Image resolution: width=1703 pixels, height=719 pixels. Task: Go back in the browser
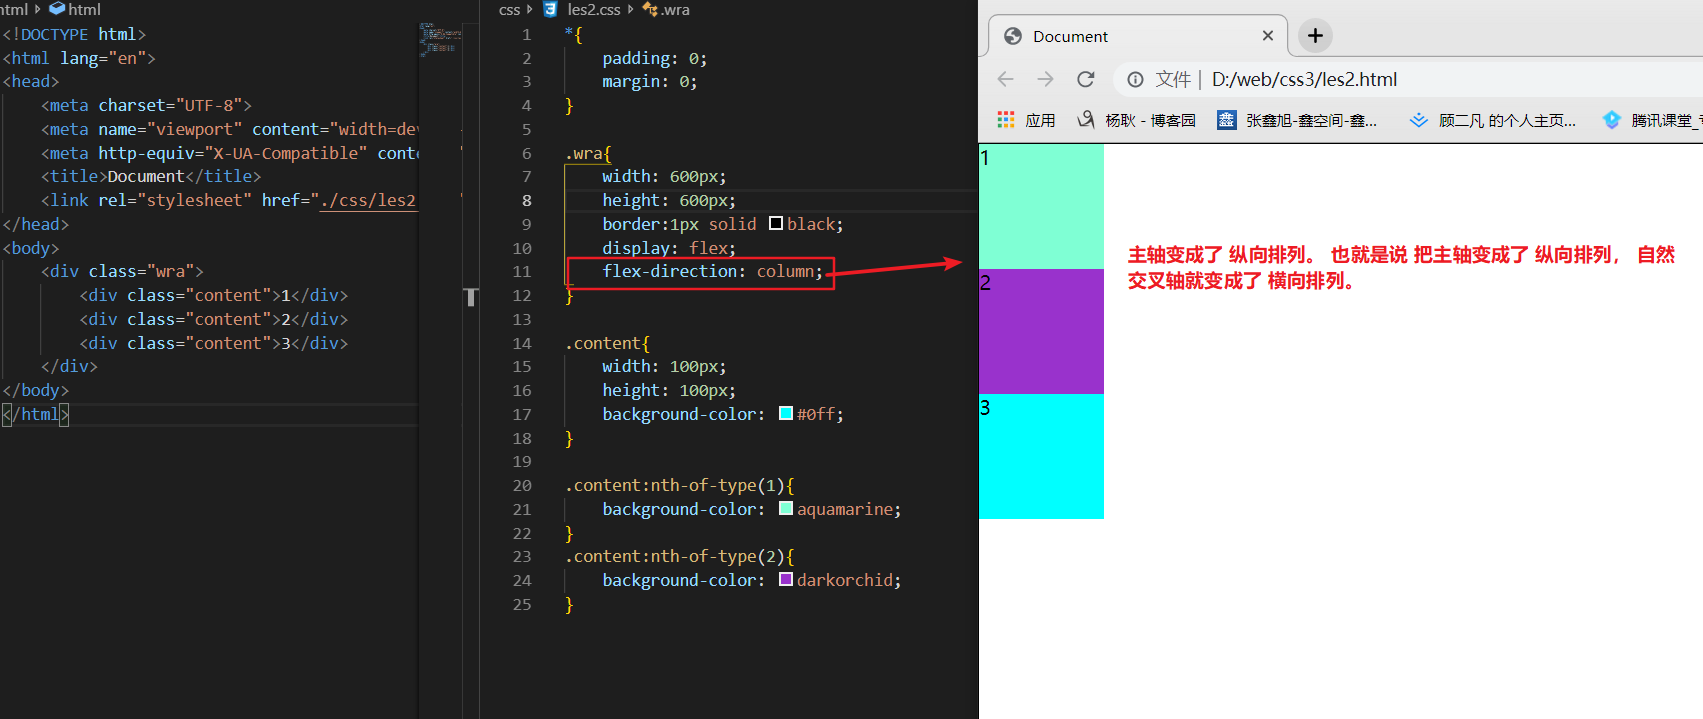(x=1006, y=79)
